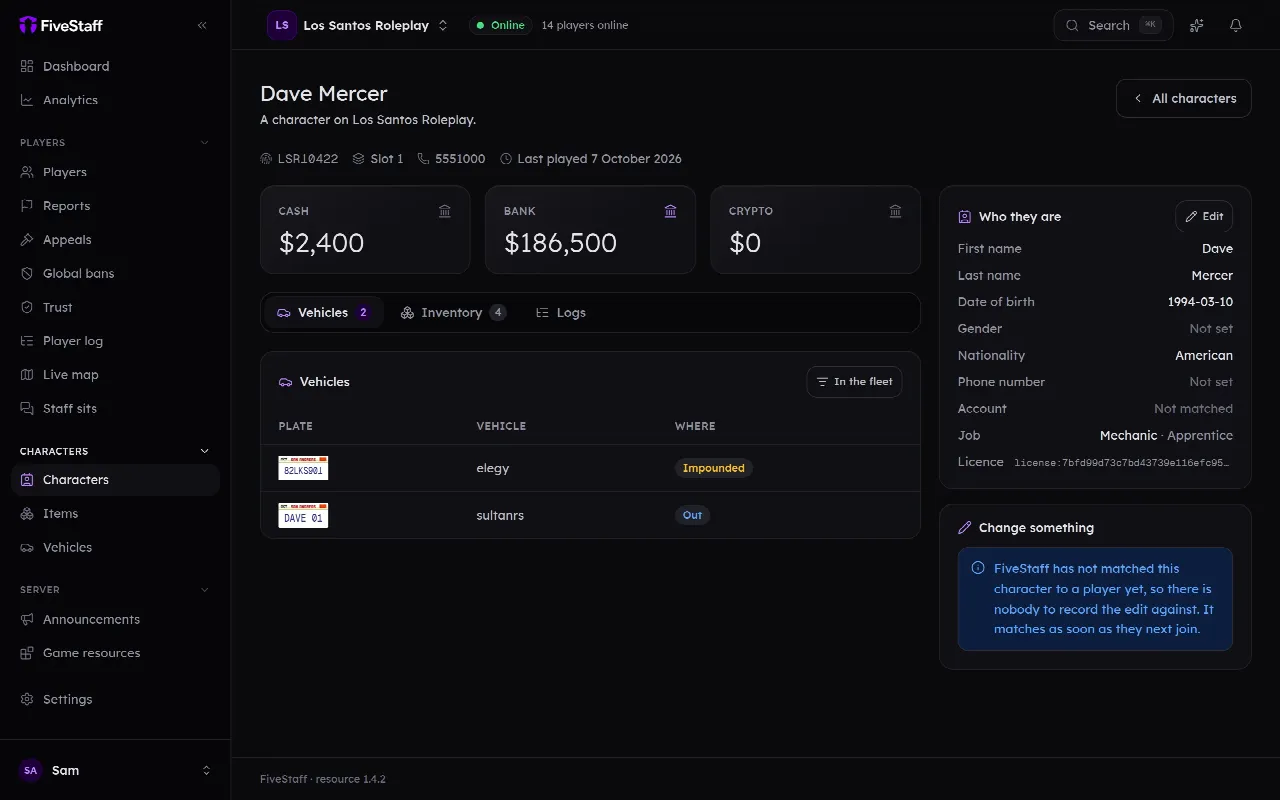Open Global bans
This screenshot has width=1280, height=800.
tap(115, 273)
